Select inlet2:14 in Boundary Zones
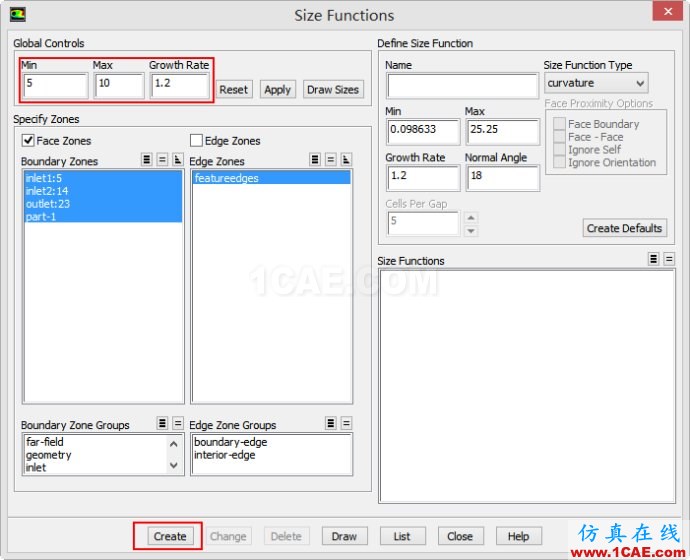This screenshot has height=560, width=690. coord(103,191)
